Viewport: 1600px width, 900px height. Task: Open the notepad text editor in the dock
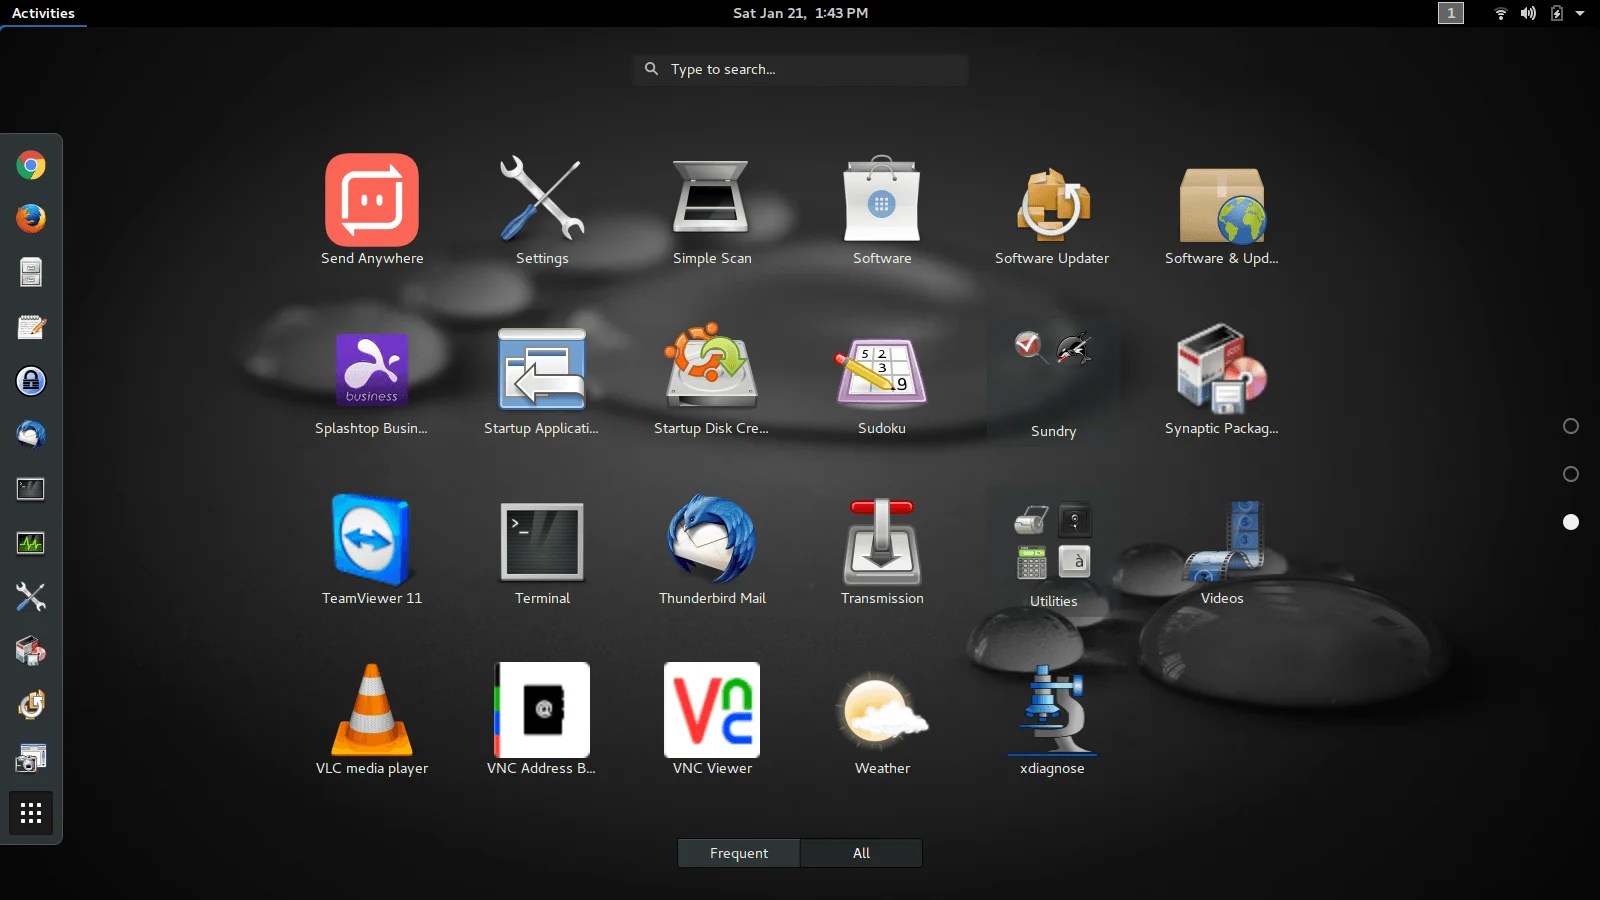tap(31, 327)
